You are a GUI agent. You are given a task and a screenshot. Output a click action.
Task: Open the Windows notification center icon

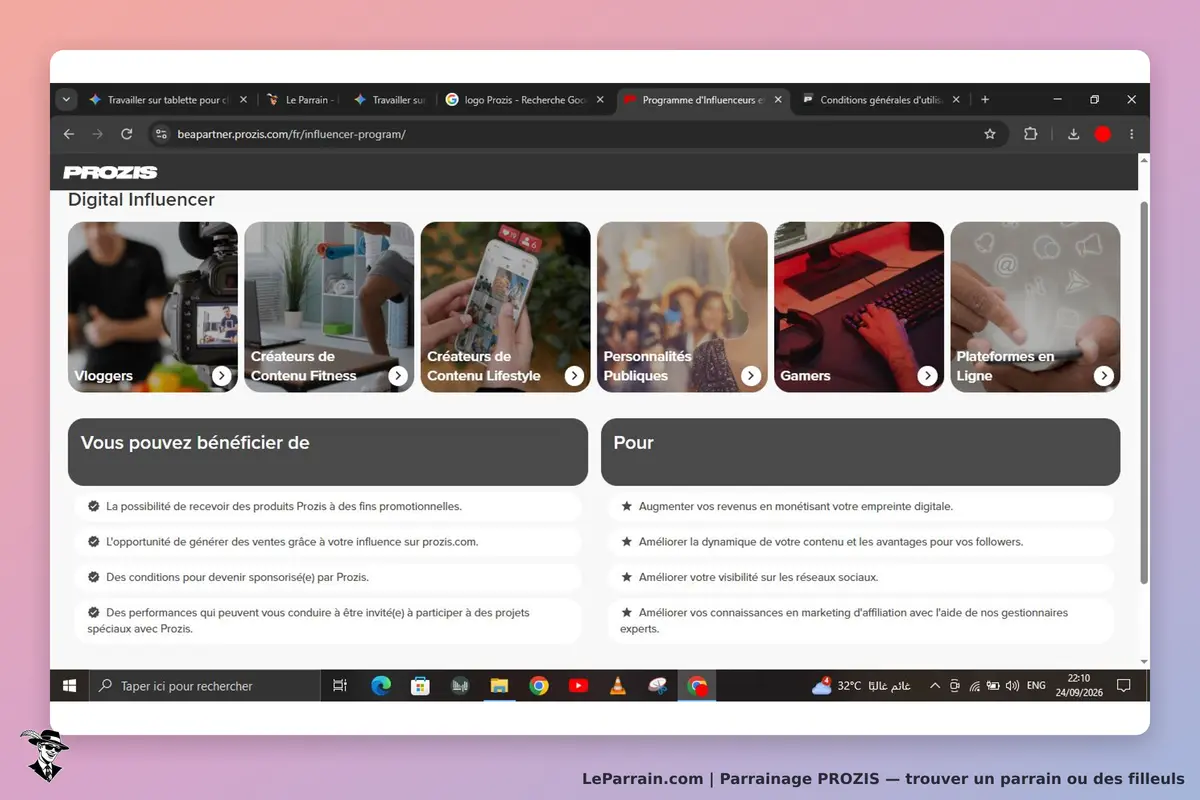click(x=1123, y=686)
